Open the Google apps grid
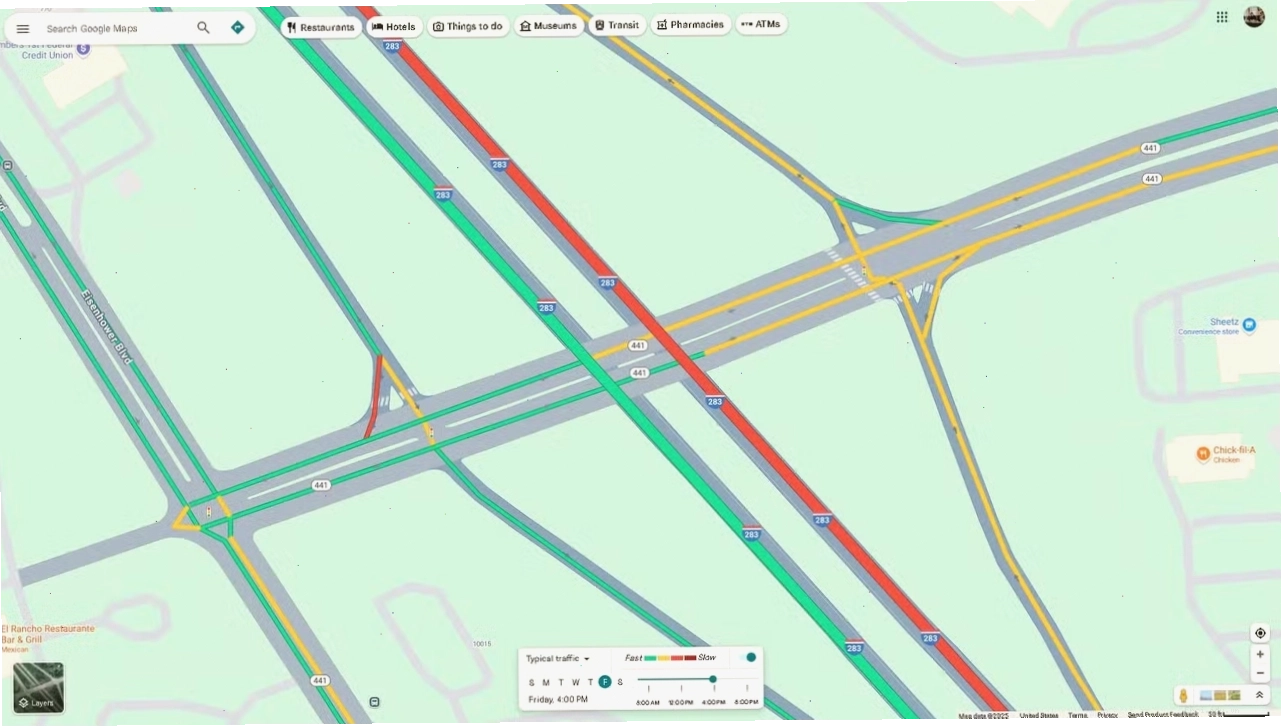Image resolution: width=1281 pixels, height=727 pixels. click(1222, 17)
